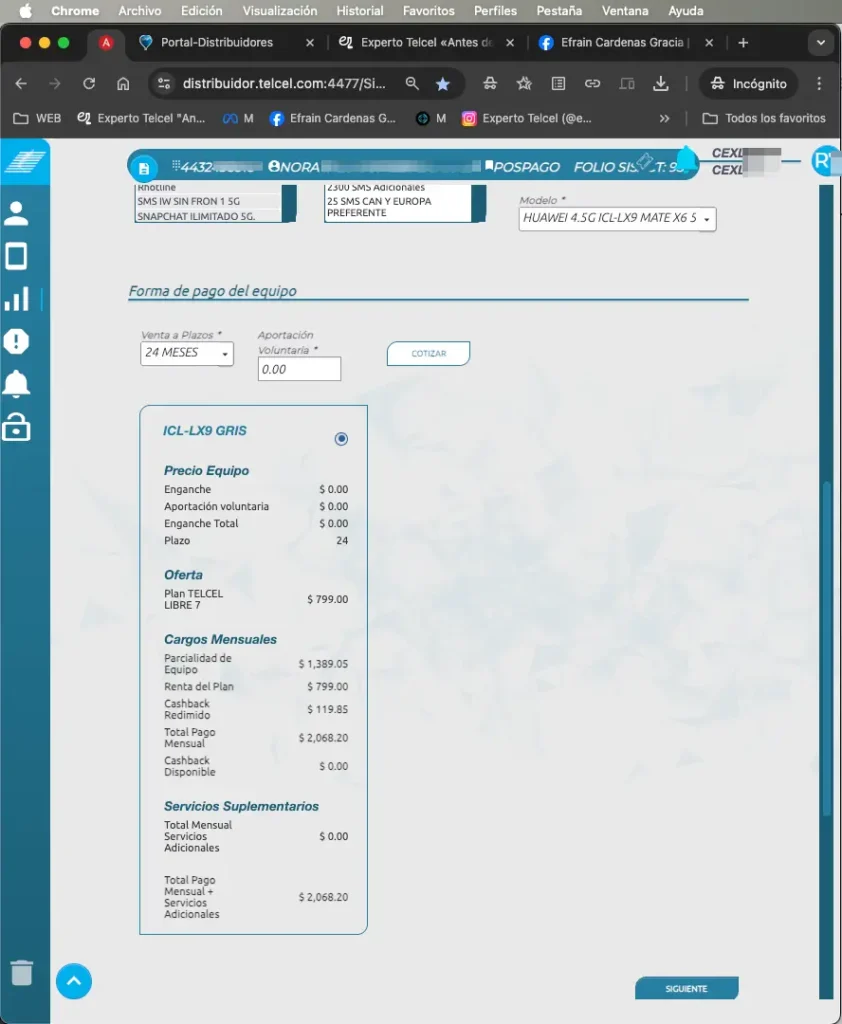Open the Archivo menu
842x1024 pixels.
click(140, 10)
